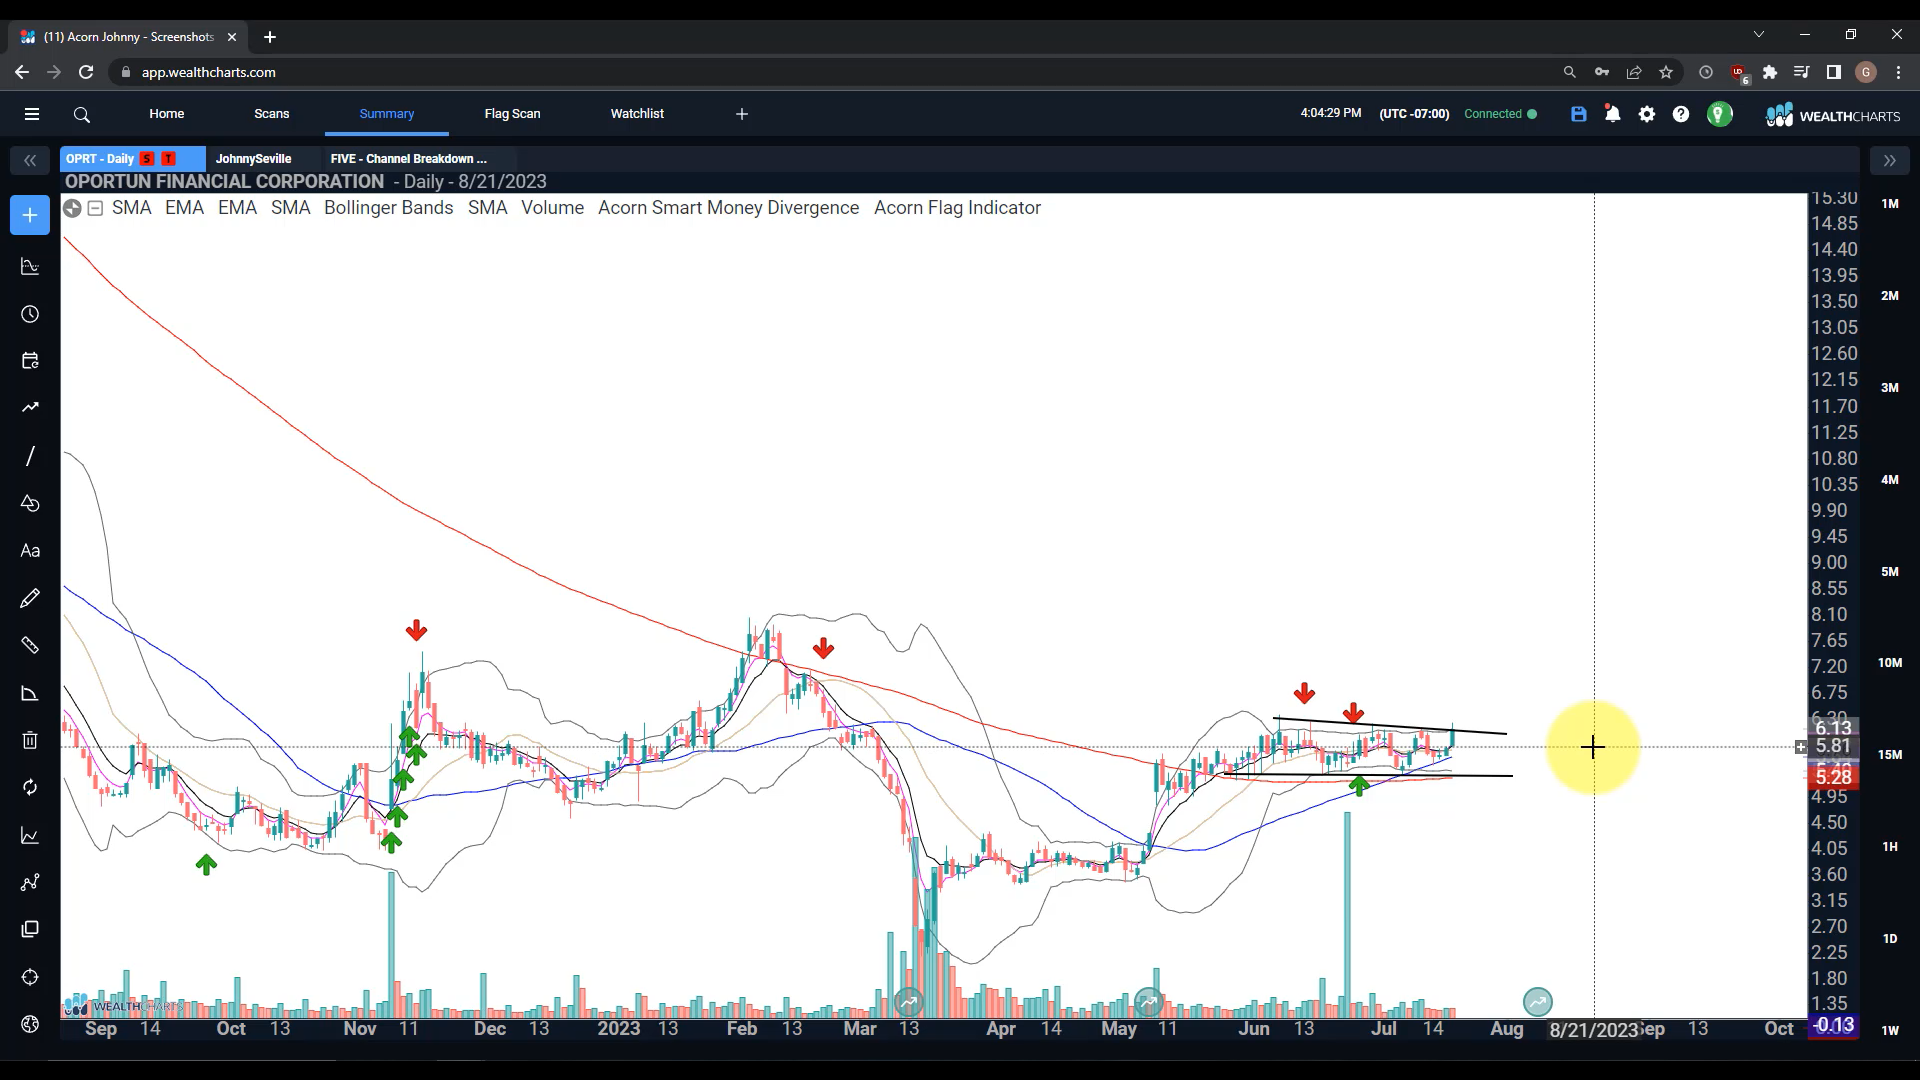Click the indicator legend arrow circle icon

click(72, 208)
